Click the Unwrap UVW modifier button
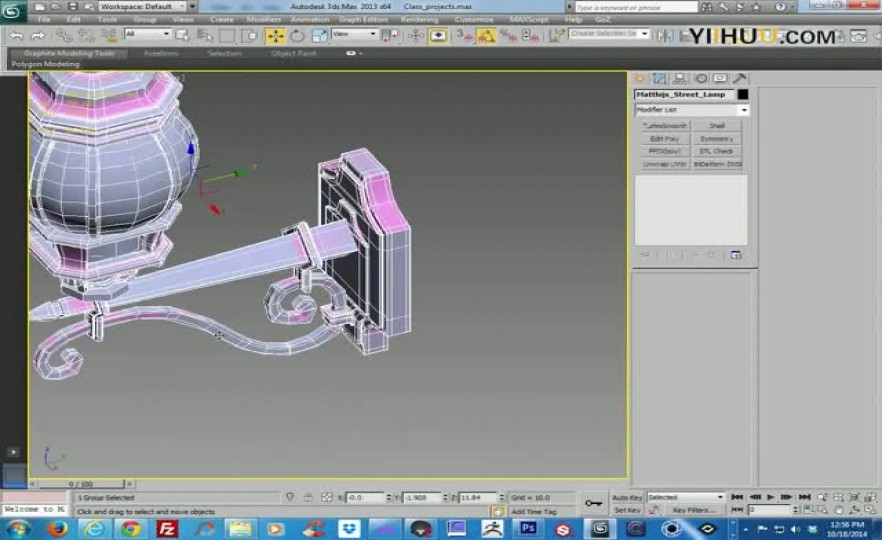The image size is (882, 540). [665, 164]
